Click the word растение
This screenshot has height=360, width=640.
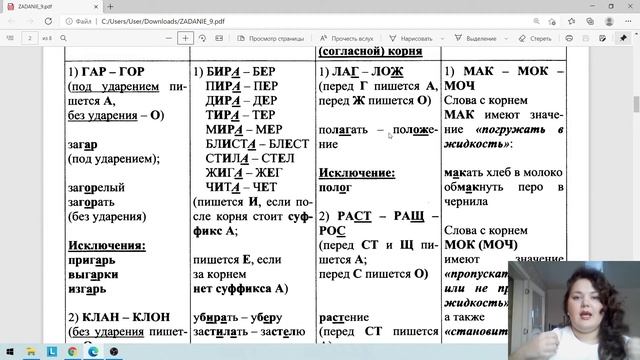[x=344, y=317]
